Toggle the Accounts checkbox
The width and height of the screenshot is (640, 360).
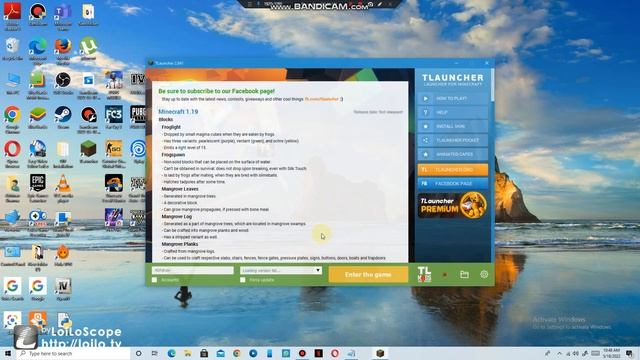154,280
